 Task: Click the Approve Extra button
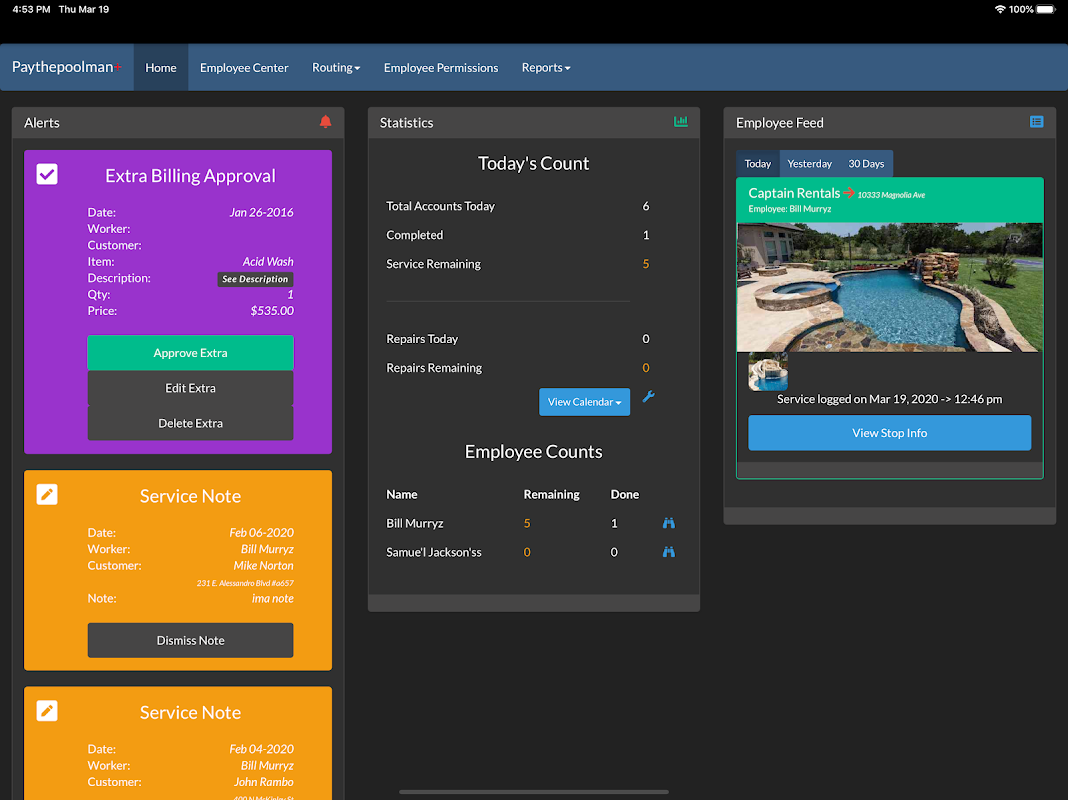tap(190, 353)
